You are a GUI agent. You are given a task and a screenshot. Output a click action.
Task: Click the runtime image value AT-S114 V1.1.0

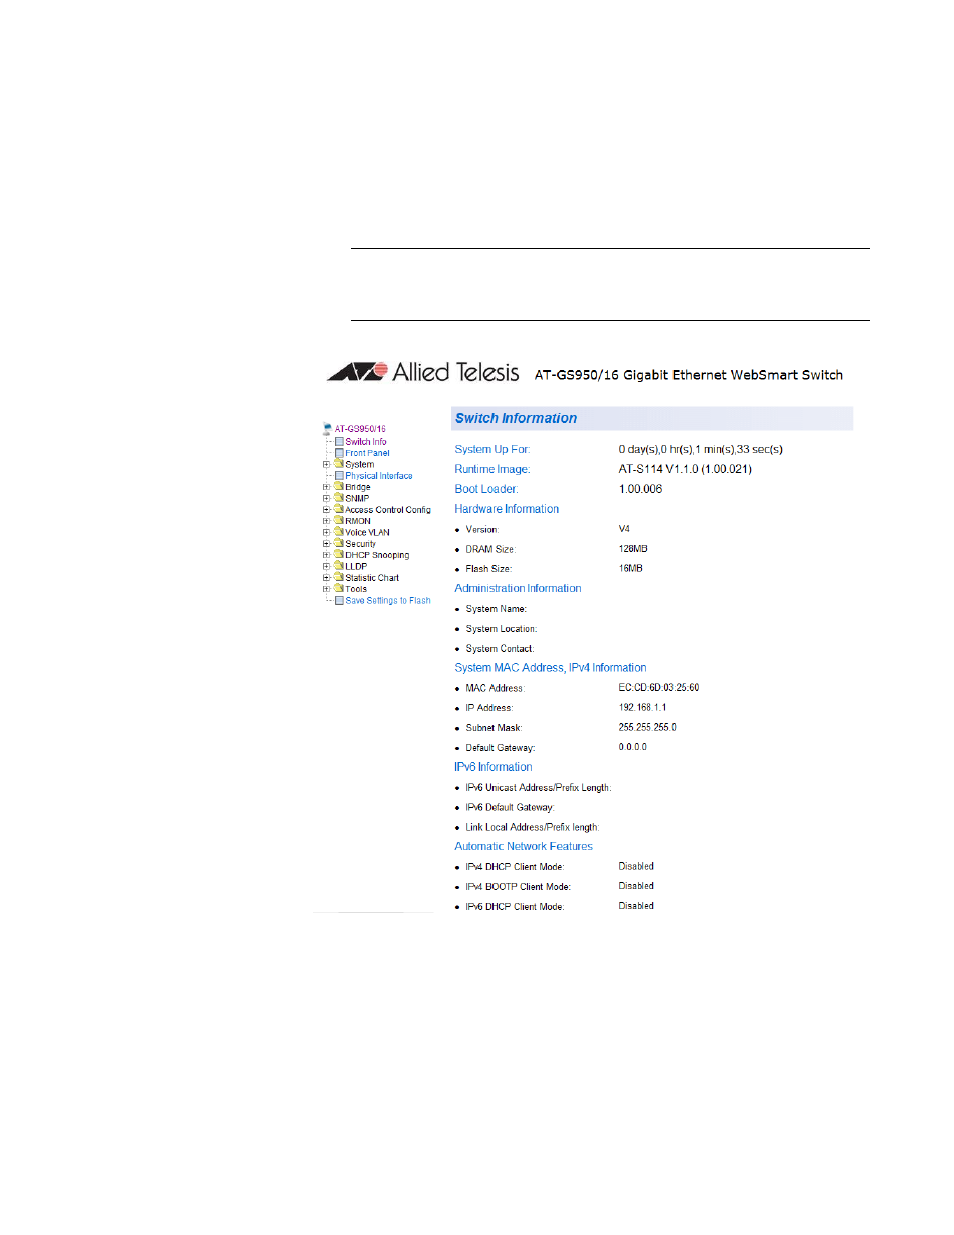click(x=685, y=469)
